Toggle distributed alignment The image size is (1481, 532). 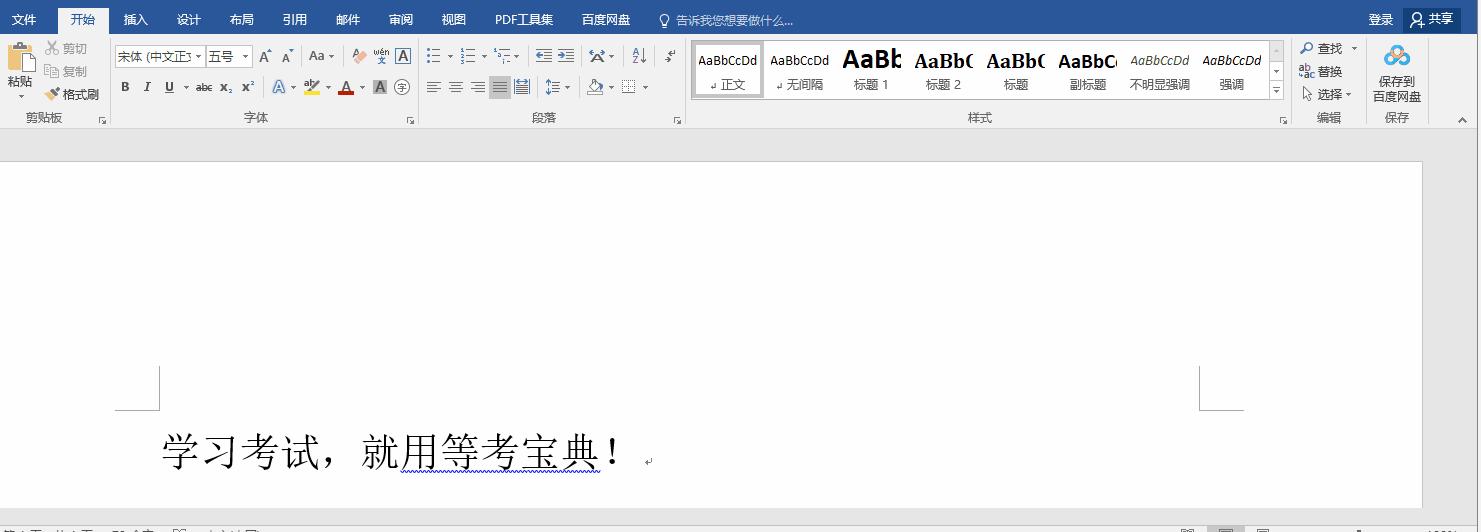pyautogui.click(x=522, y=88)
